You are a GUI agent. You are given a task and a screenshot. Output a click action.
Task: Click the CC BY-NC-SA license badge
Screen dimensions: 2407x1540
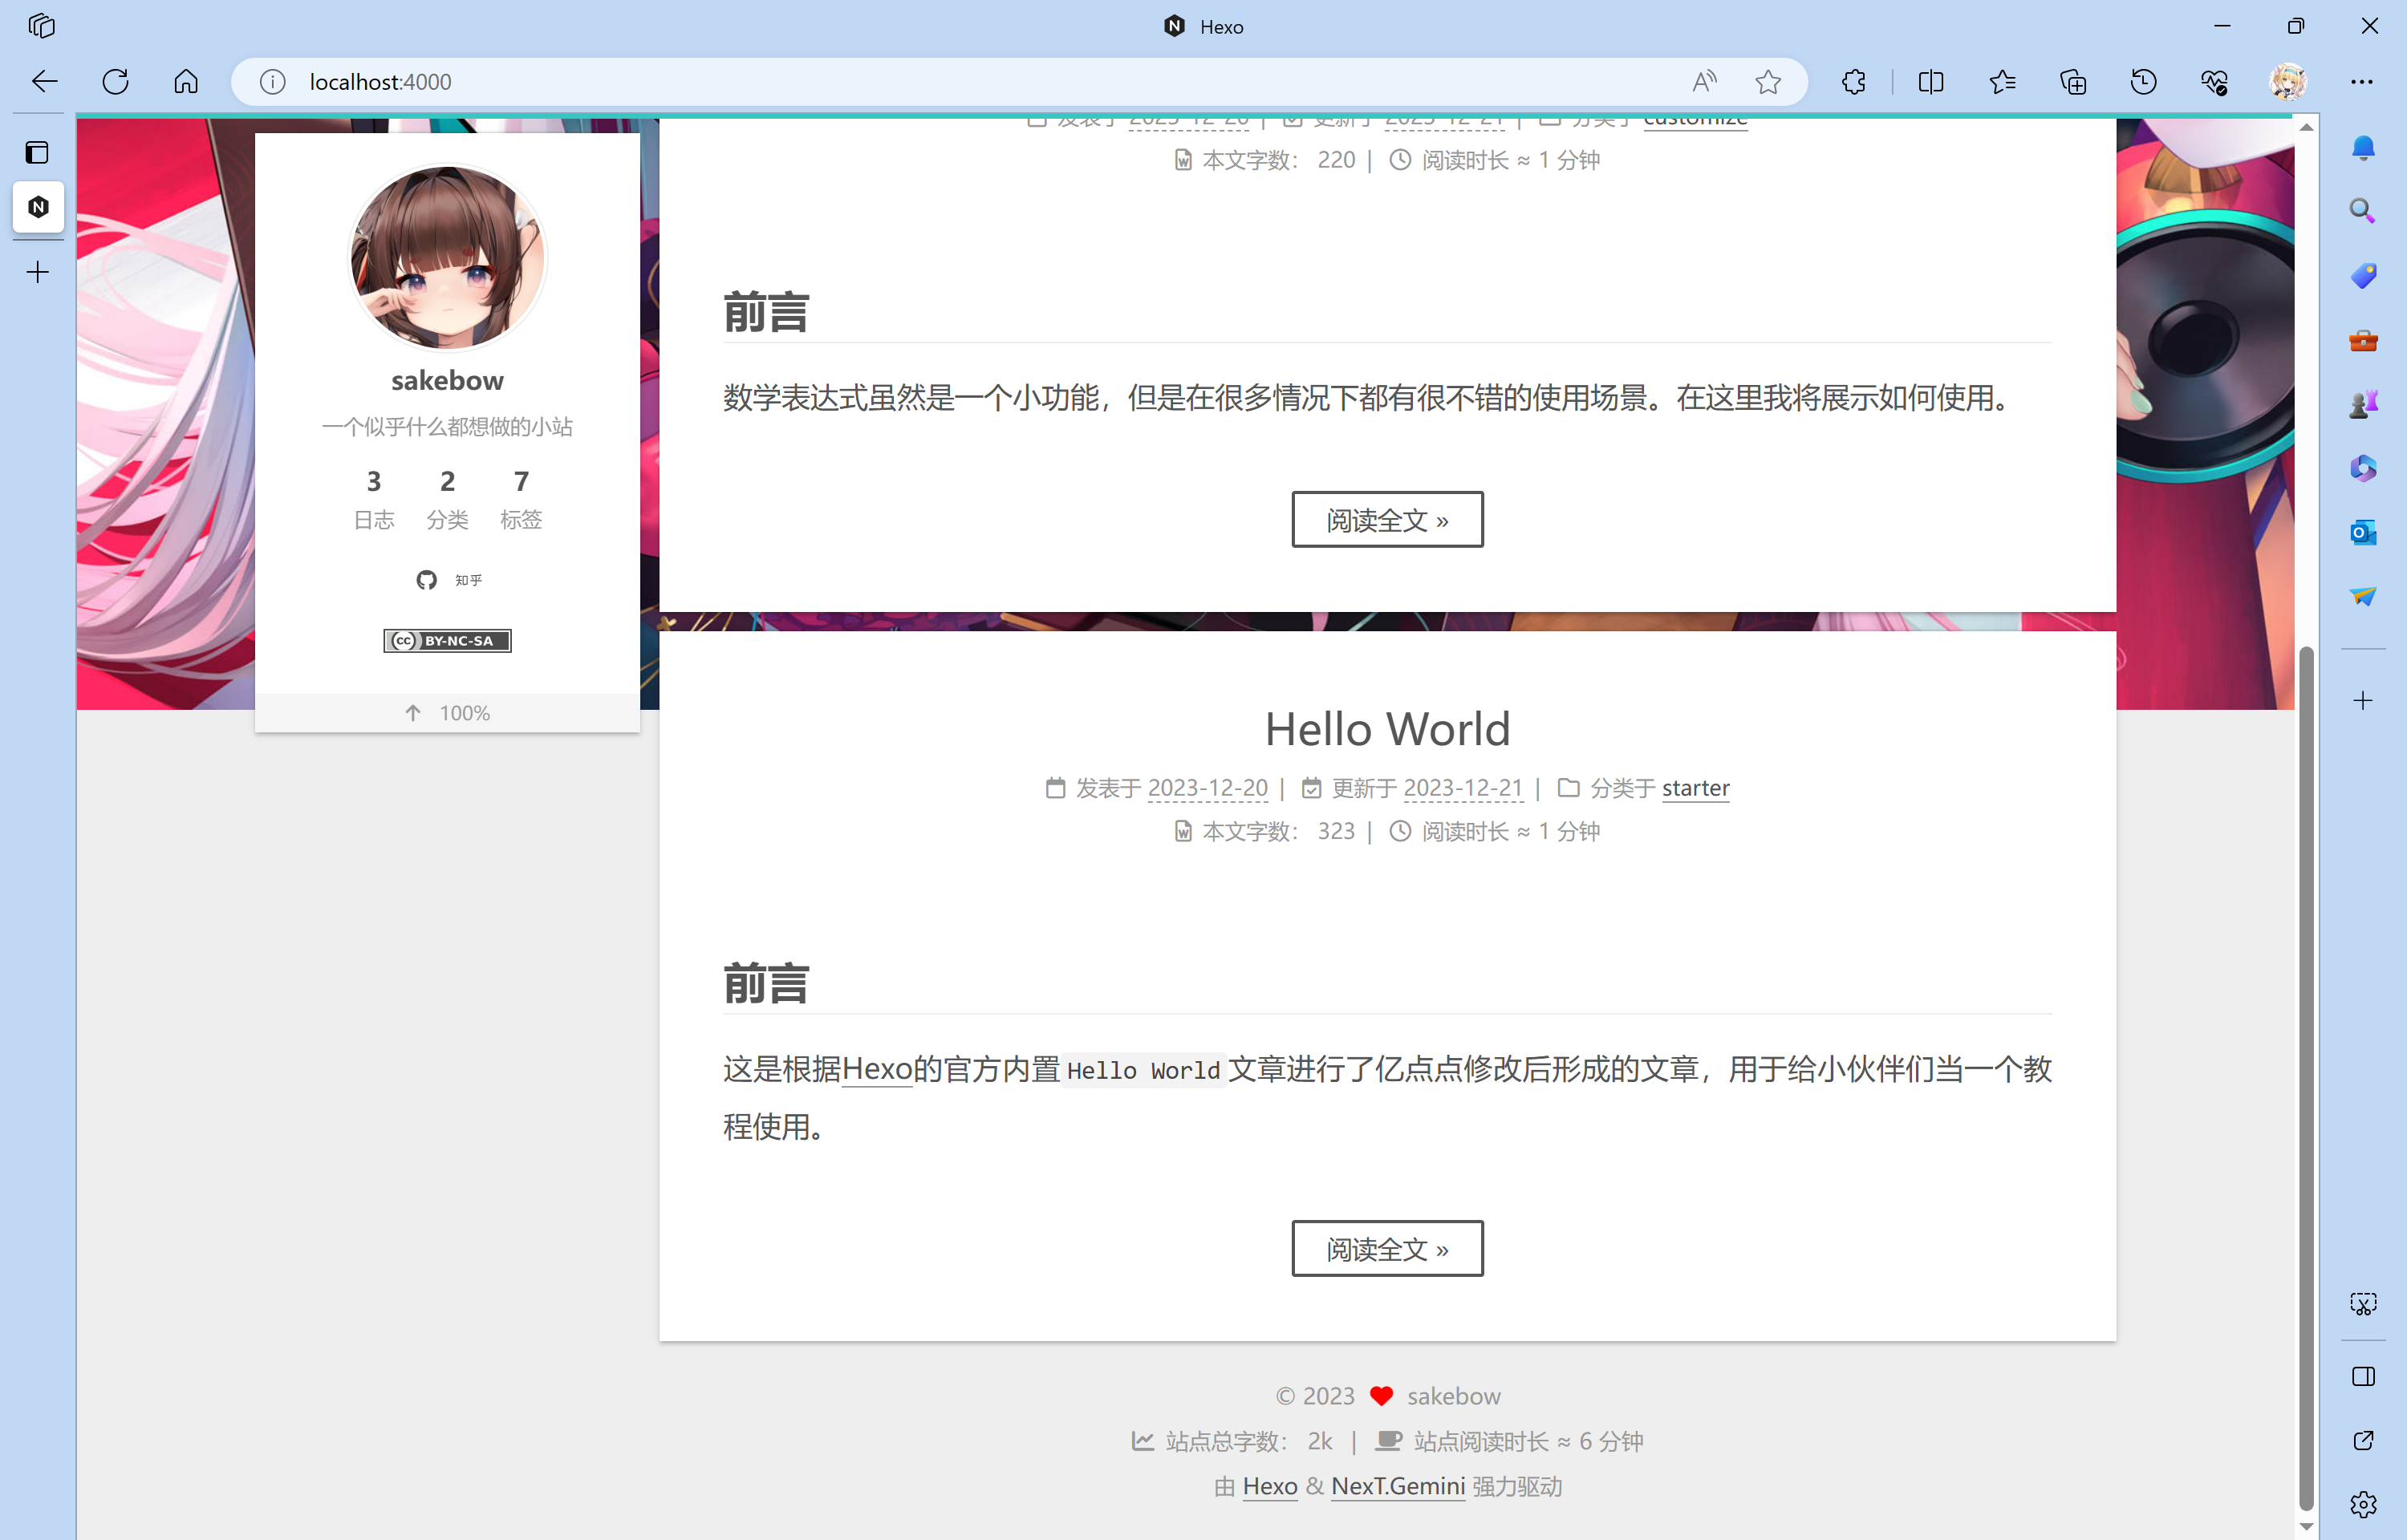(447, 640)
